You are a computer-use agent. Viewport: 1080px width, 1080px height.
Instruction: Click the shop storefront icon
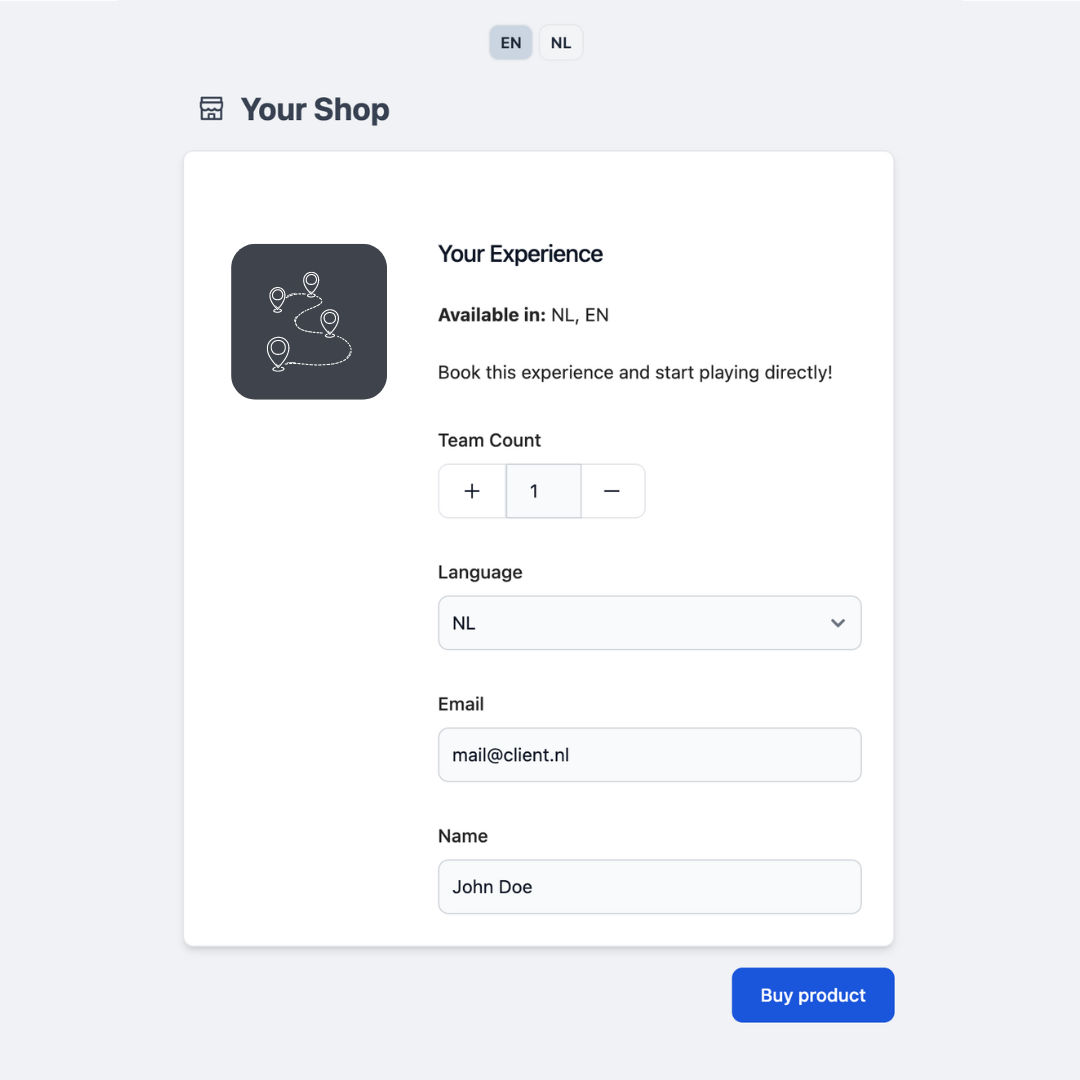coord(211,109)
